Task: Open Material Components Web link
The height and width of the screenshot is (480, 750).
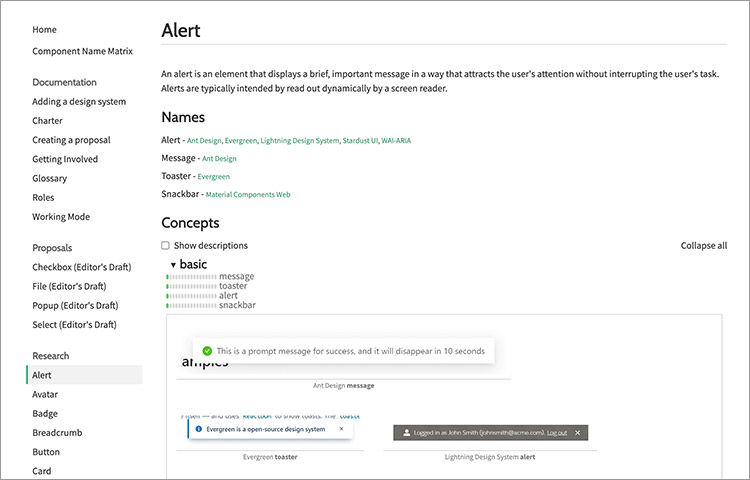Action: [248, 195]
